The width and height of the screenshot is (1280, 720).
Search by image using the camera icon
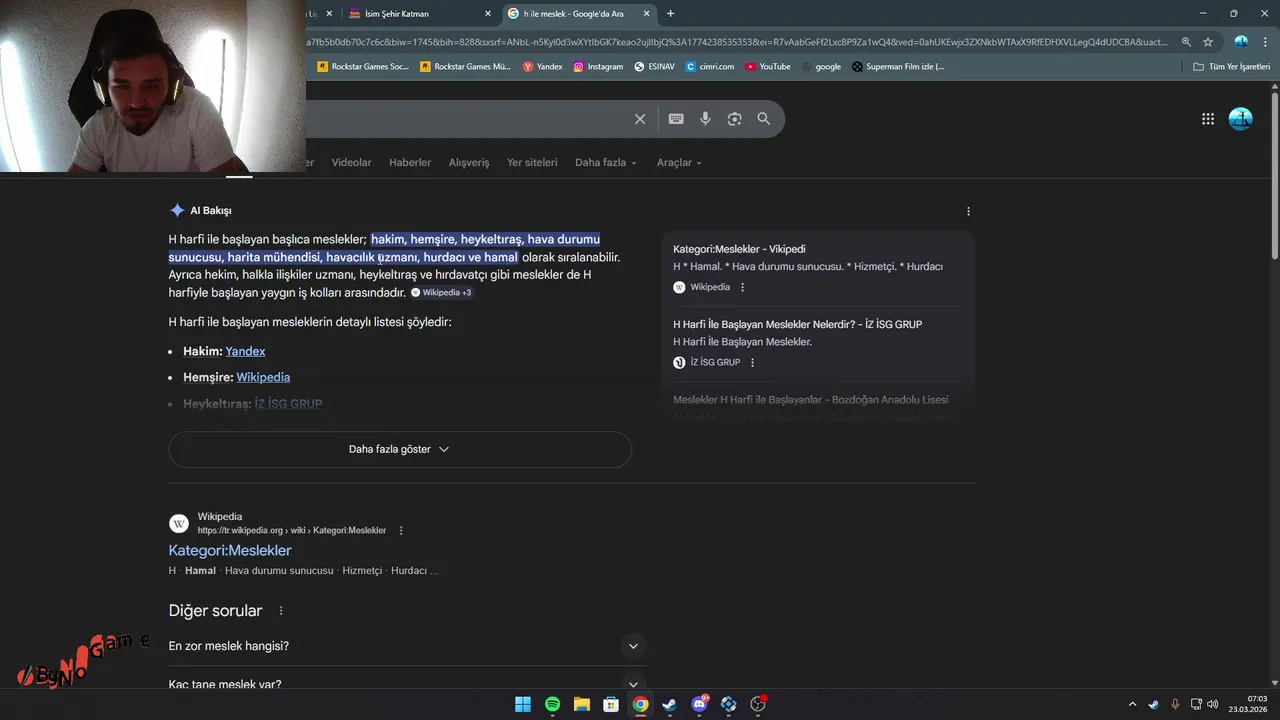(x=735, y=119)
